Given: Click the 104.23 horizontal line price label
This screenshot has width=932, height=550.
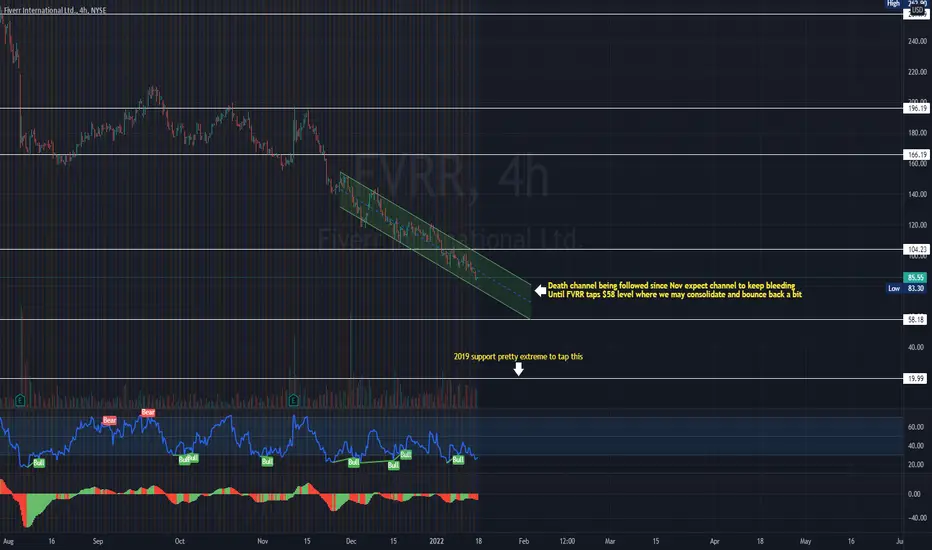Looking at the screenshot, I should [916, 249].
